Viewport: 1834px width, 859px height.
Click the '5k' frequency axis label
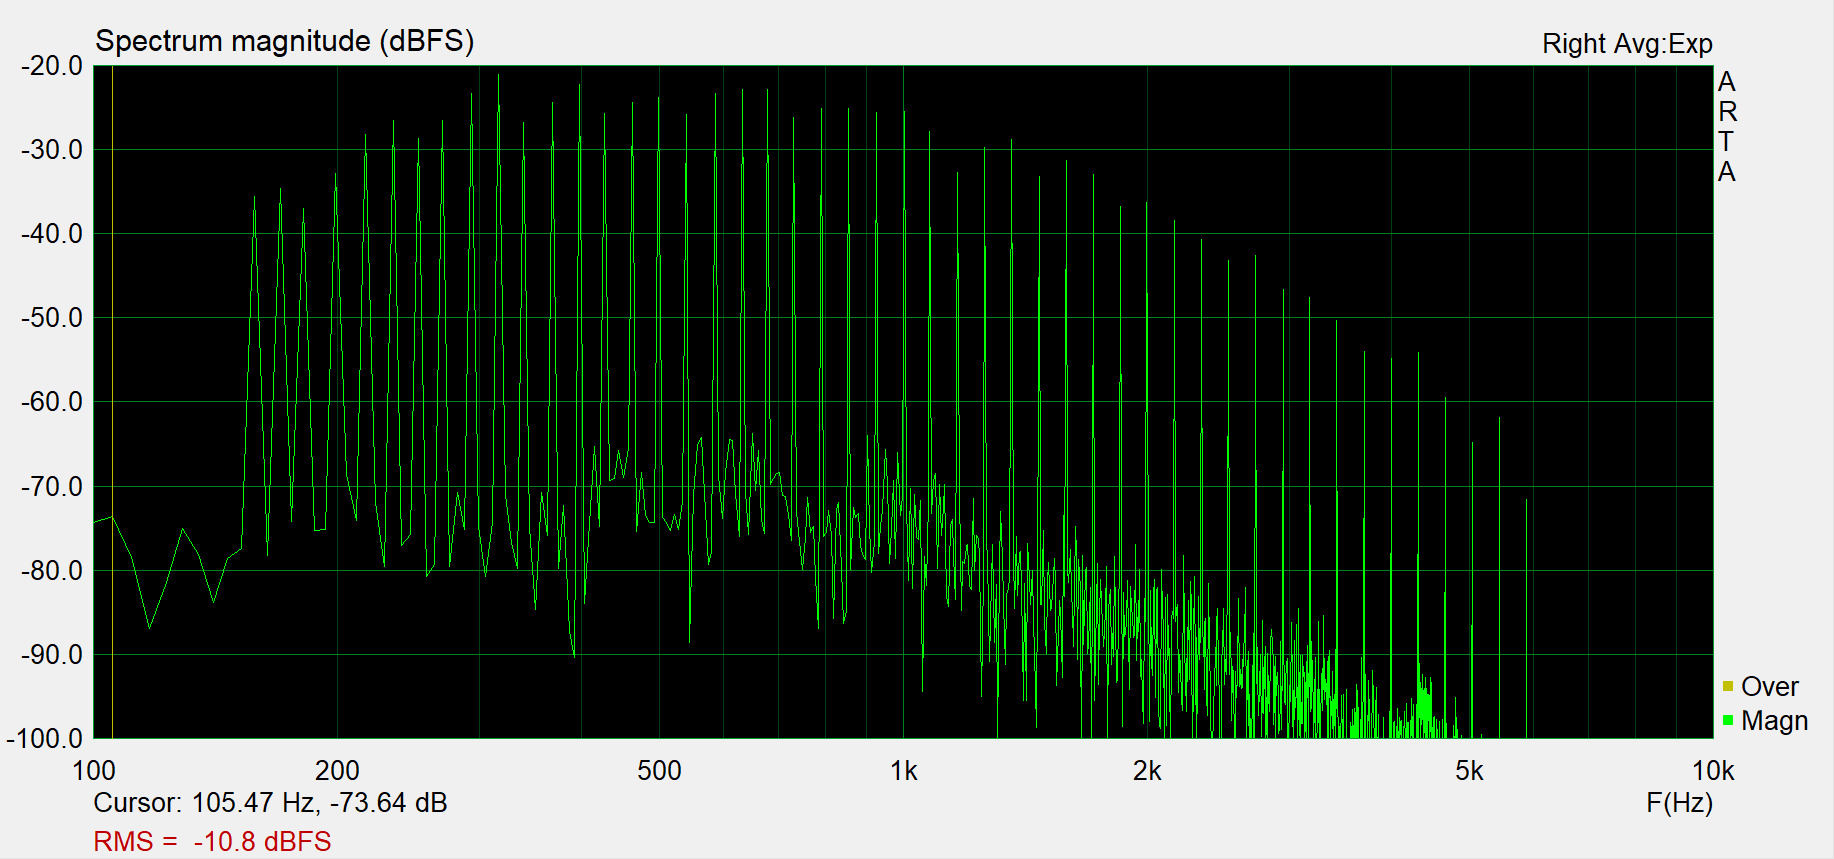(x=1469, y=771)
